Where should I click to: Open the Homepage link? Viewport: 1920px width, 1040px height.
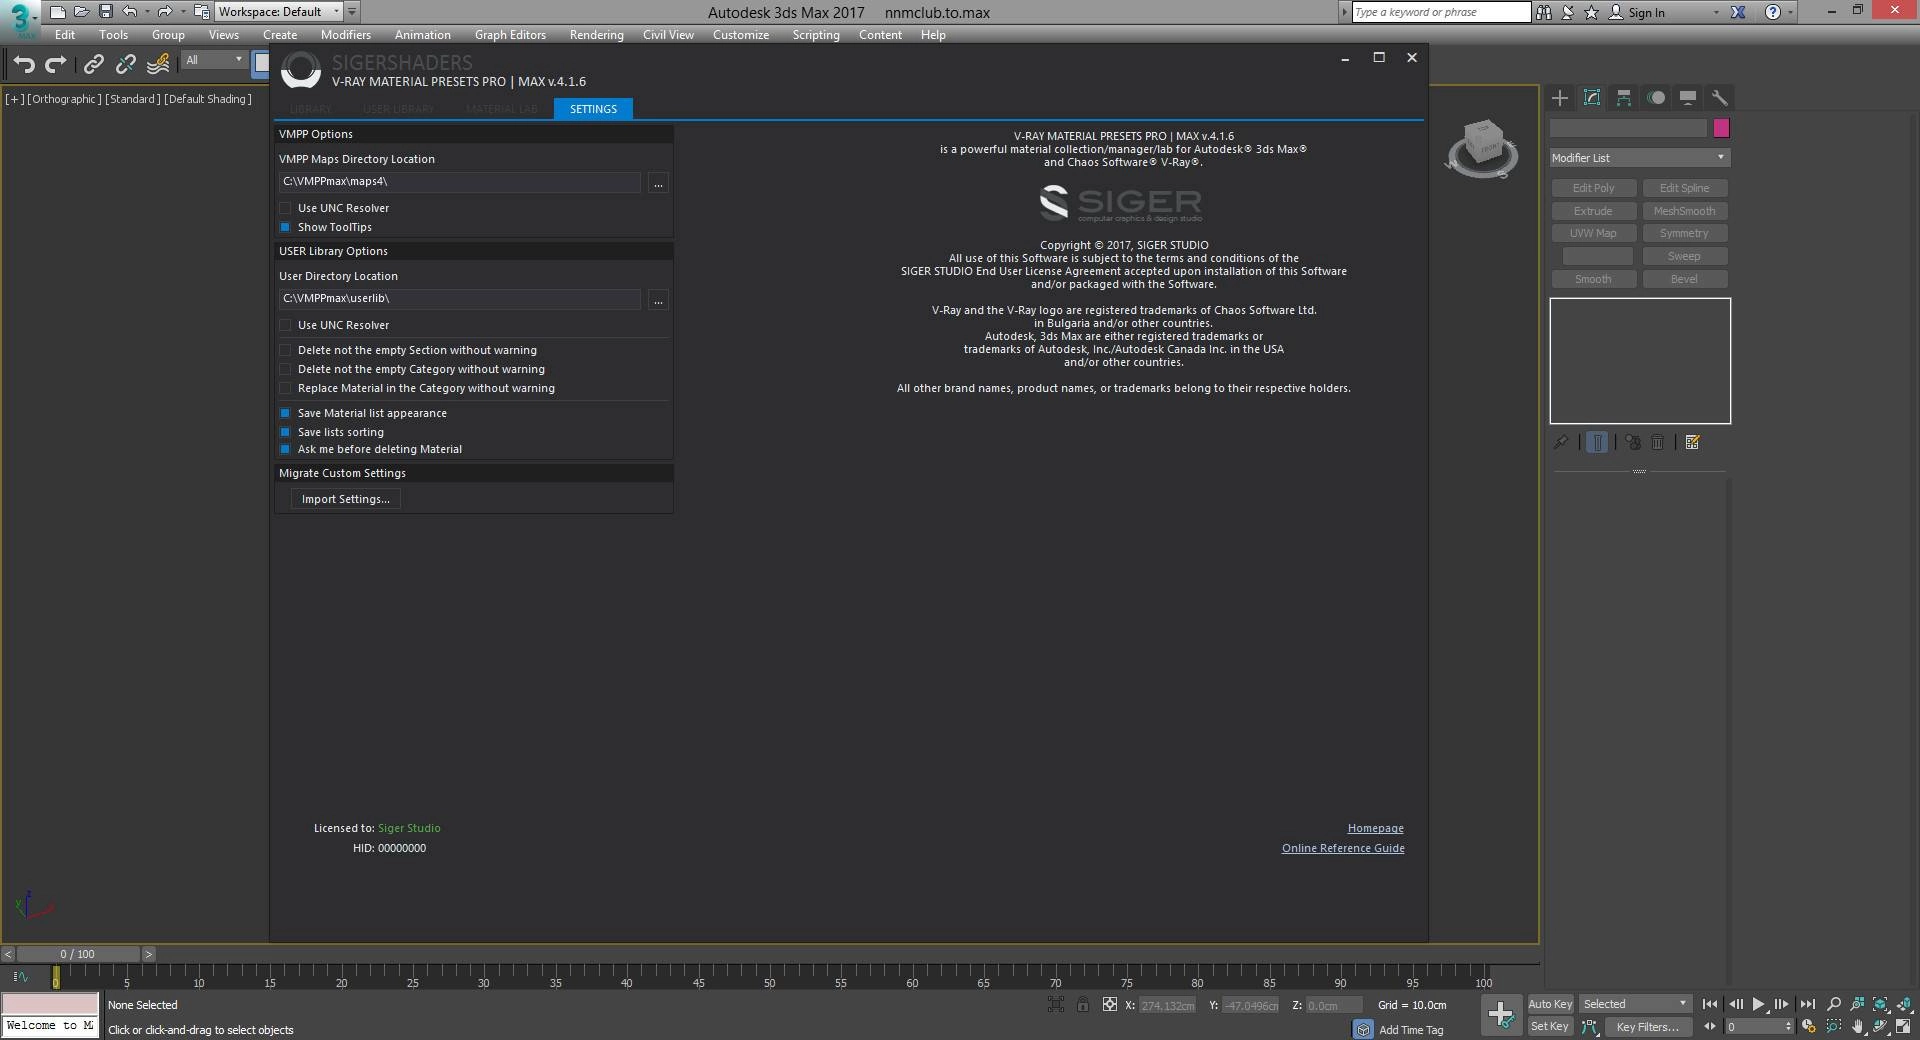(1375, 828)
